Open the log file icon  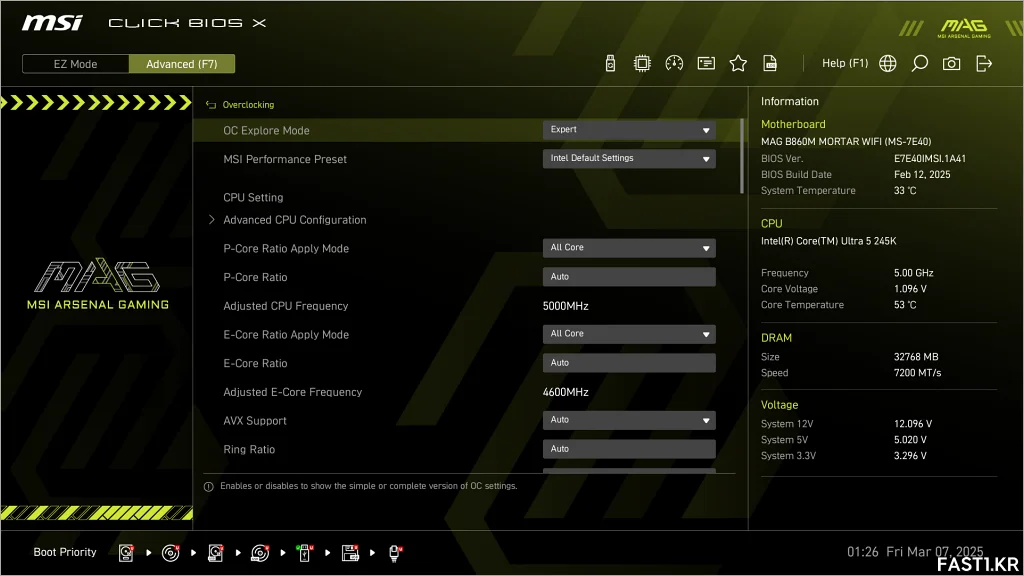click(770, 63)
